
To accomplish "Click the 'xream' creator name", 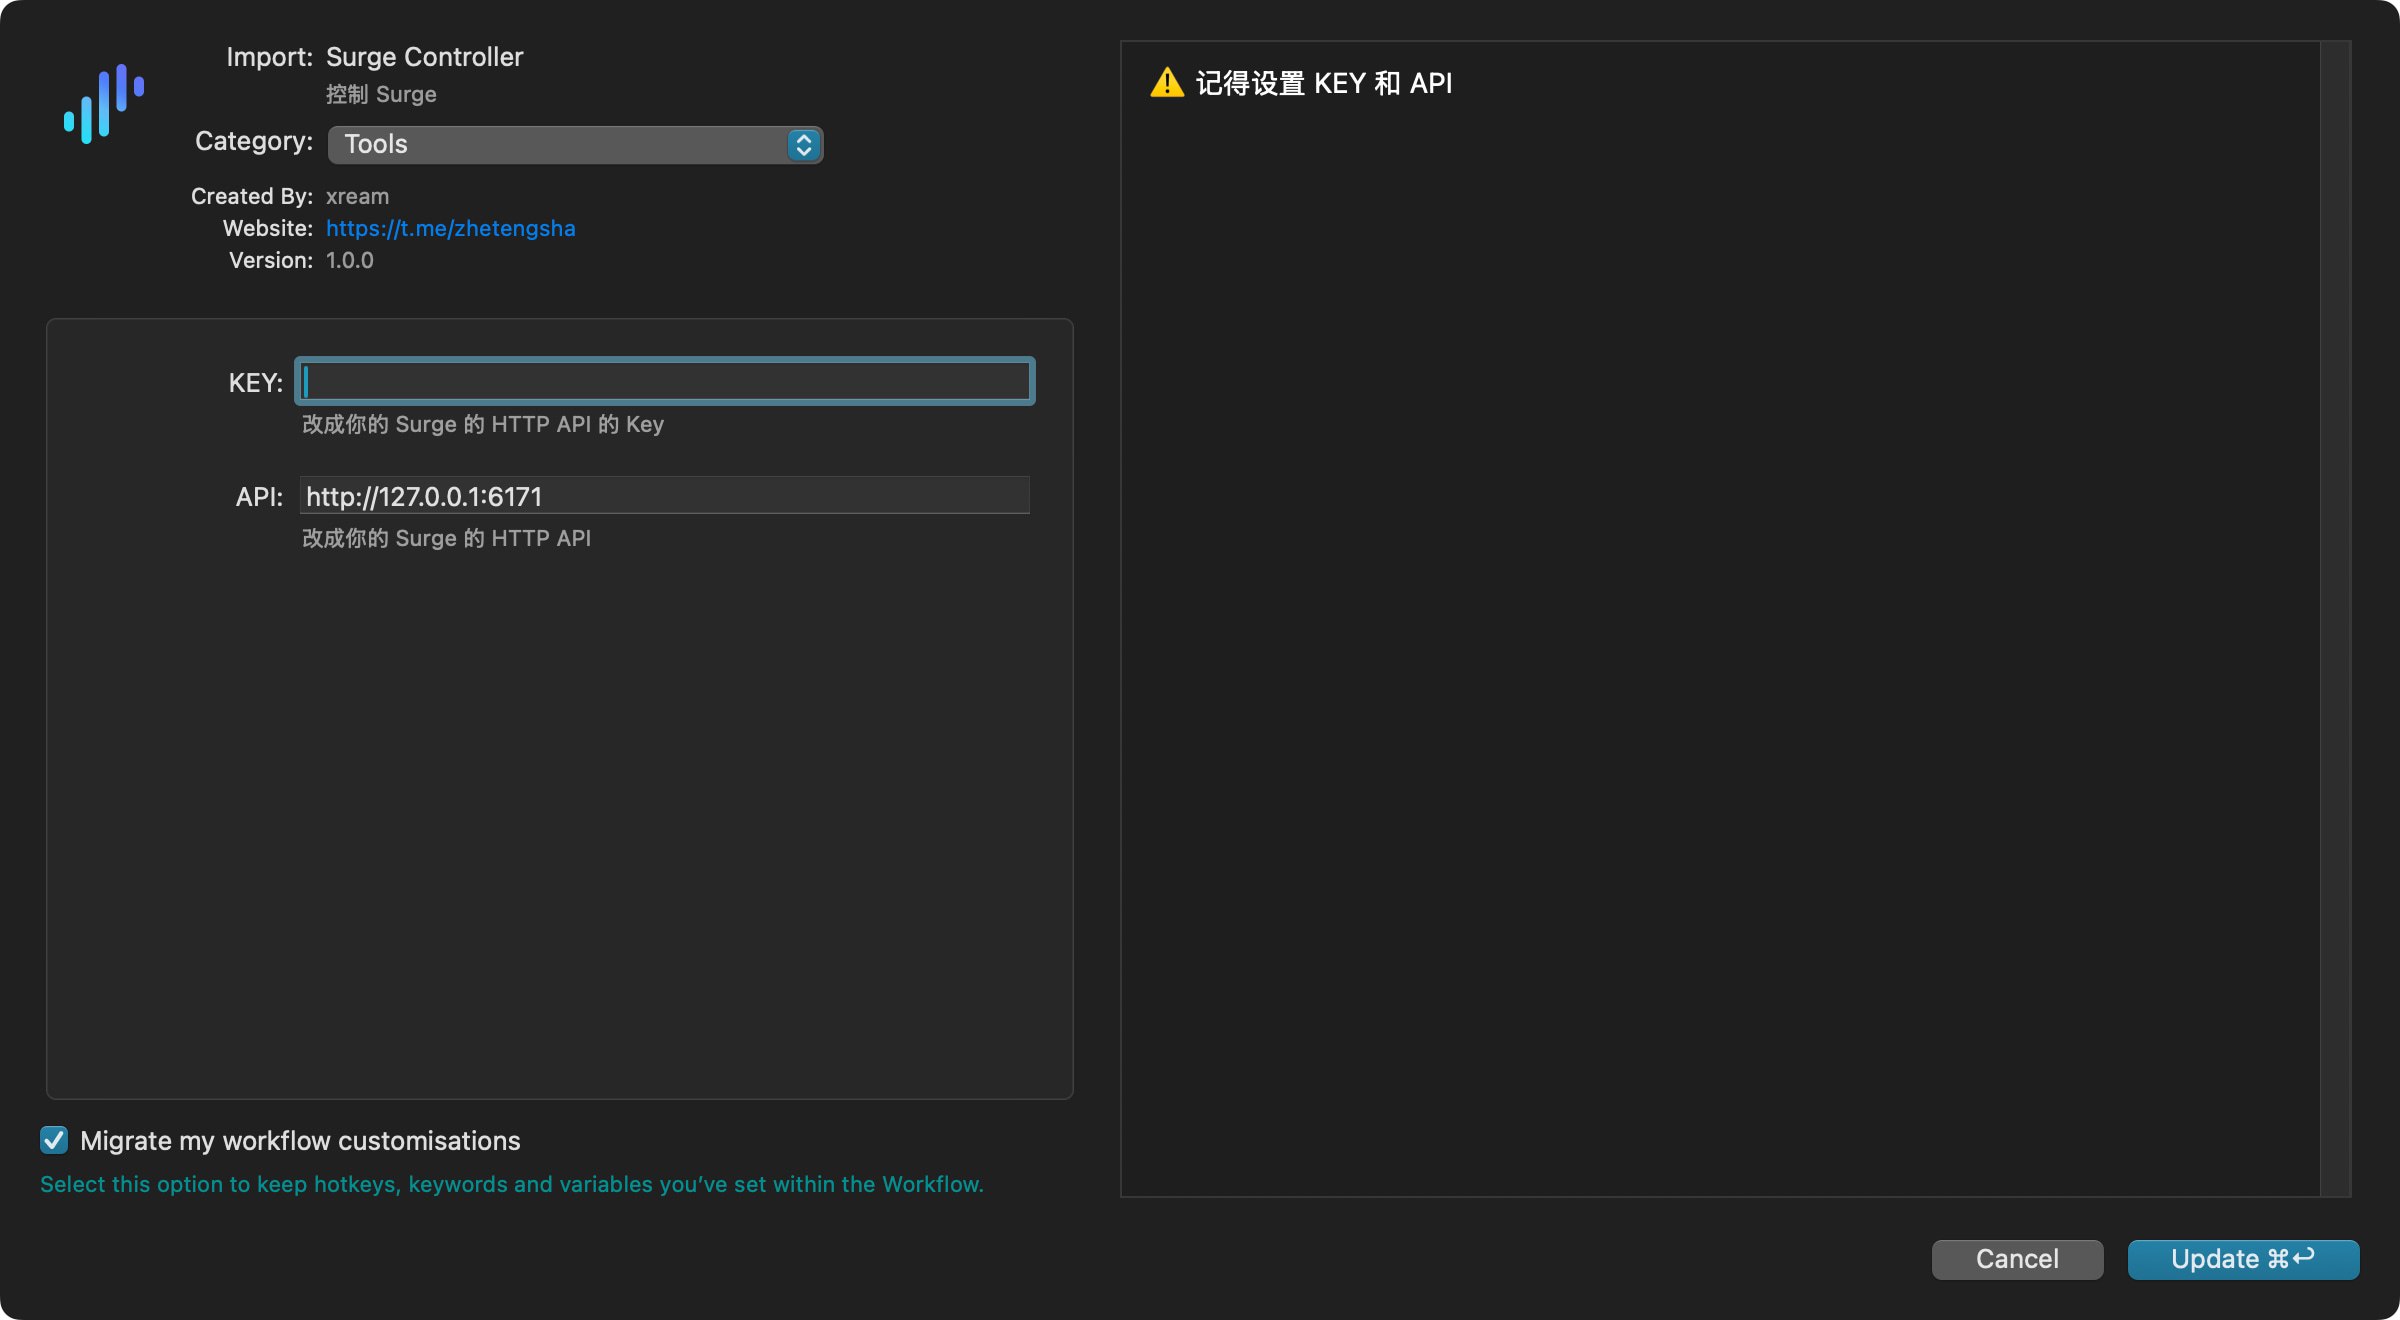I will (x=357, y=196).
